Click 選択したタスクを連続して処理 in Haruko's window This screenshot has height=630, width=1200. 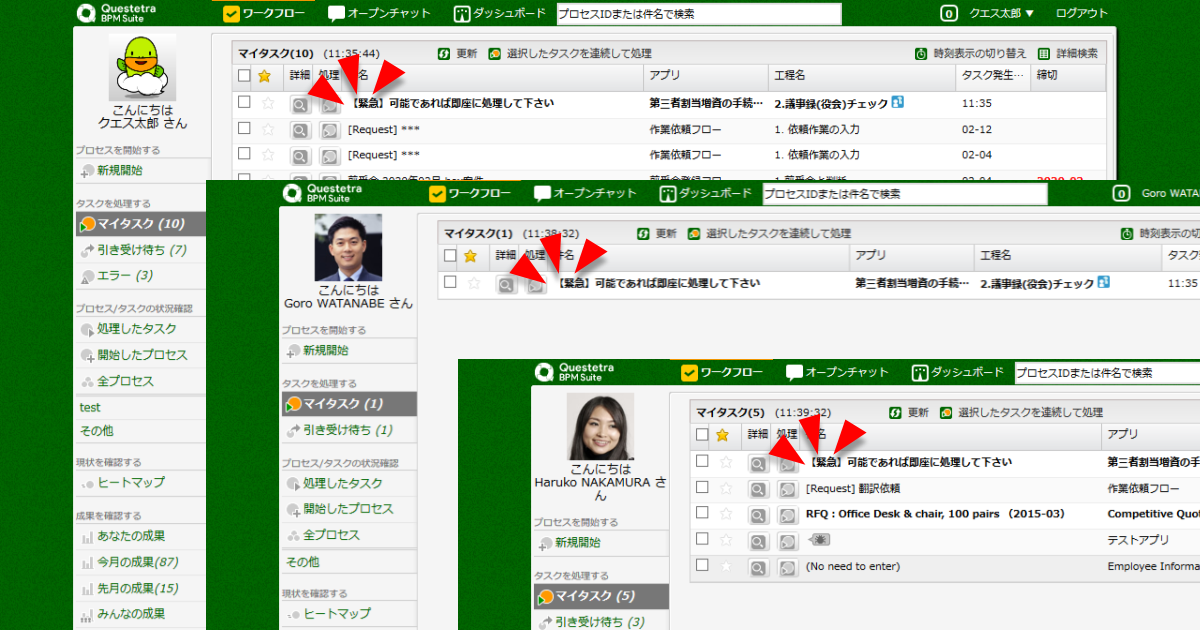click(x=1022, y=412)
